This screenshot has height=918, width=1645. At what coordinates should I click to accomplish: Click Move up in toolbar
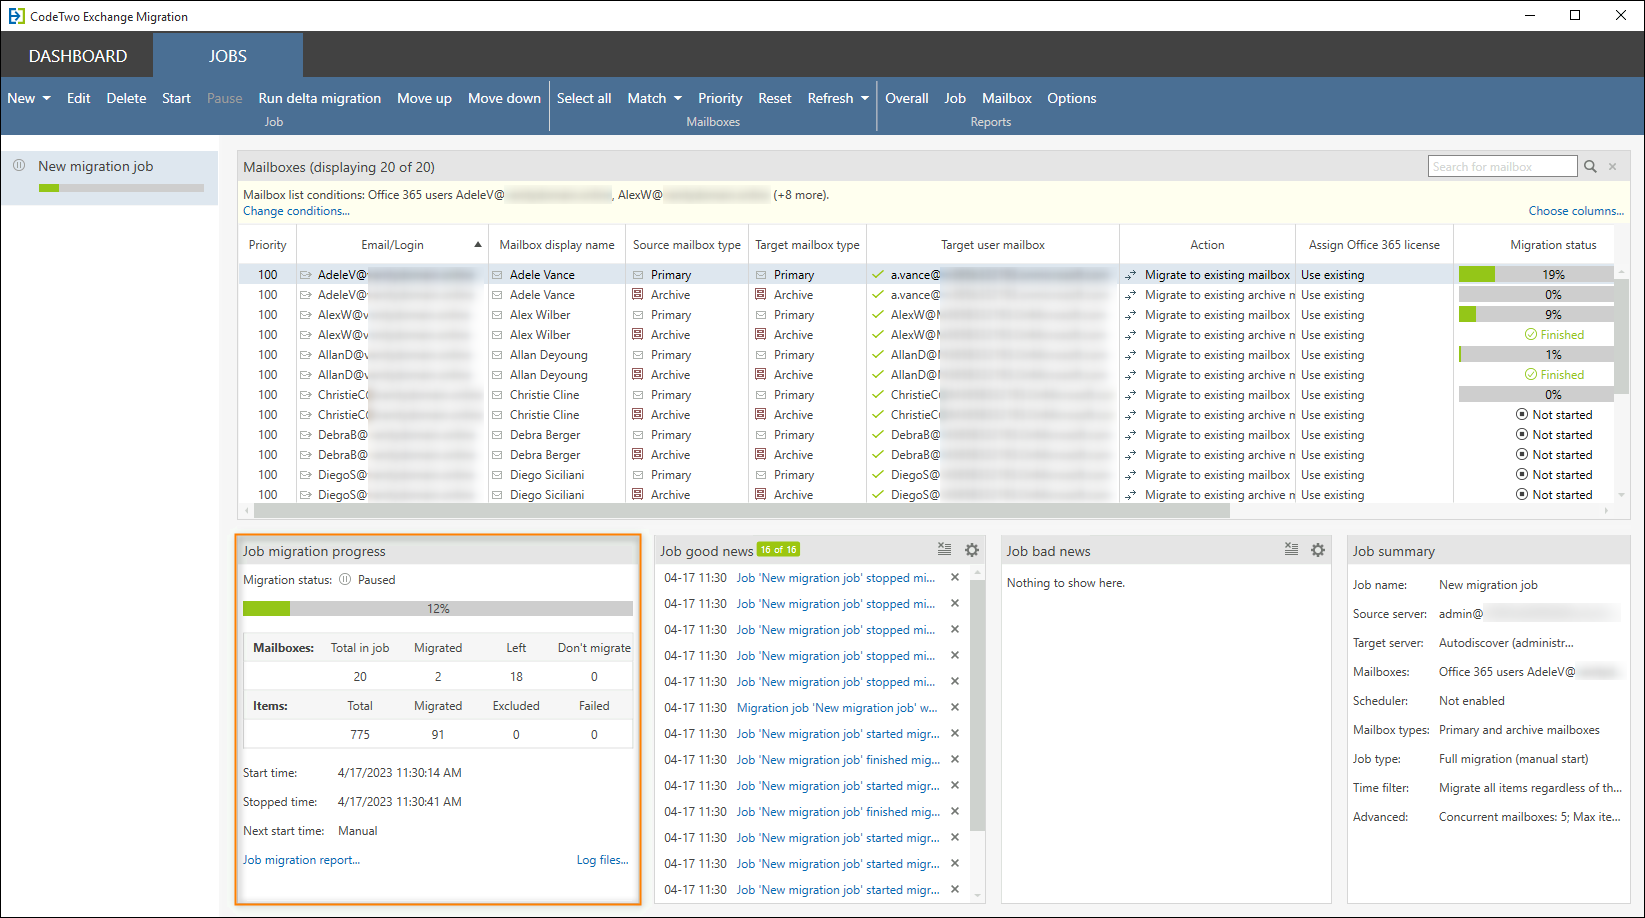(x=424, y=98)
